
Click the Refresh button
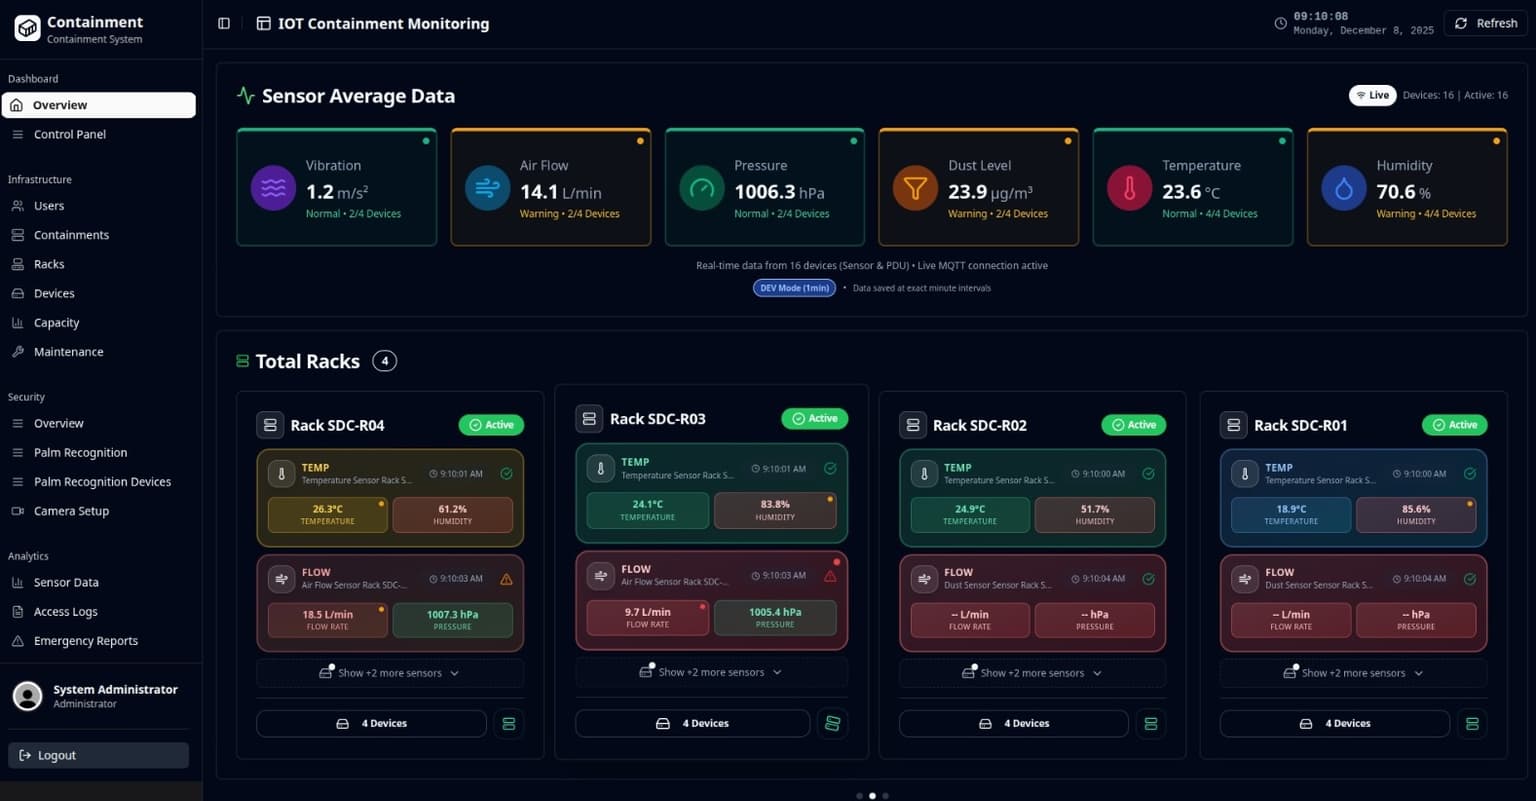1484,23
